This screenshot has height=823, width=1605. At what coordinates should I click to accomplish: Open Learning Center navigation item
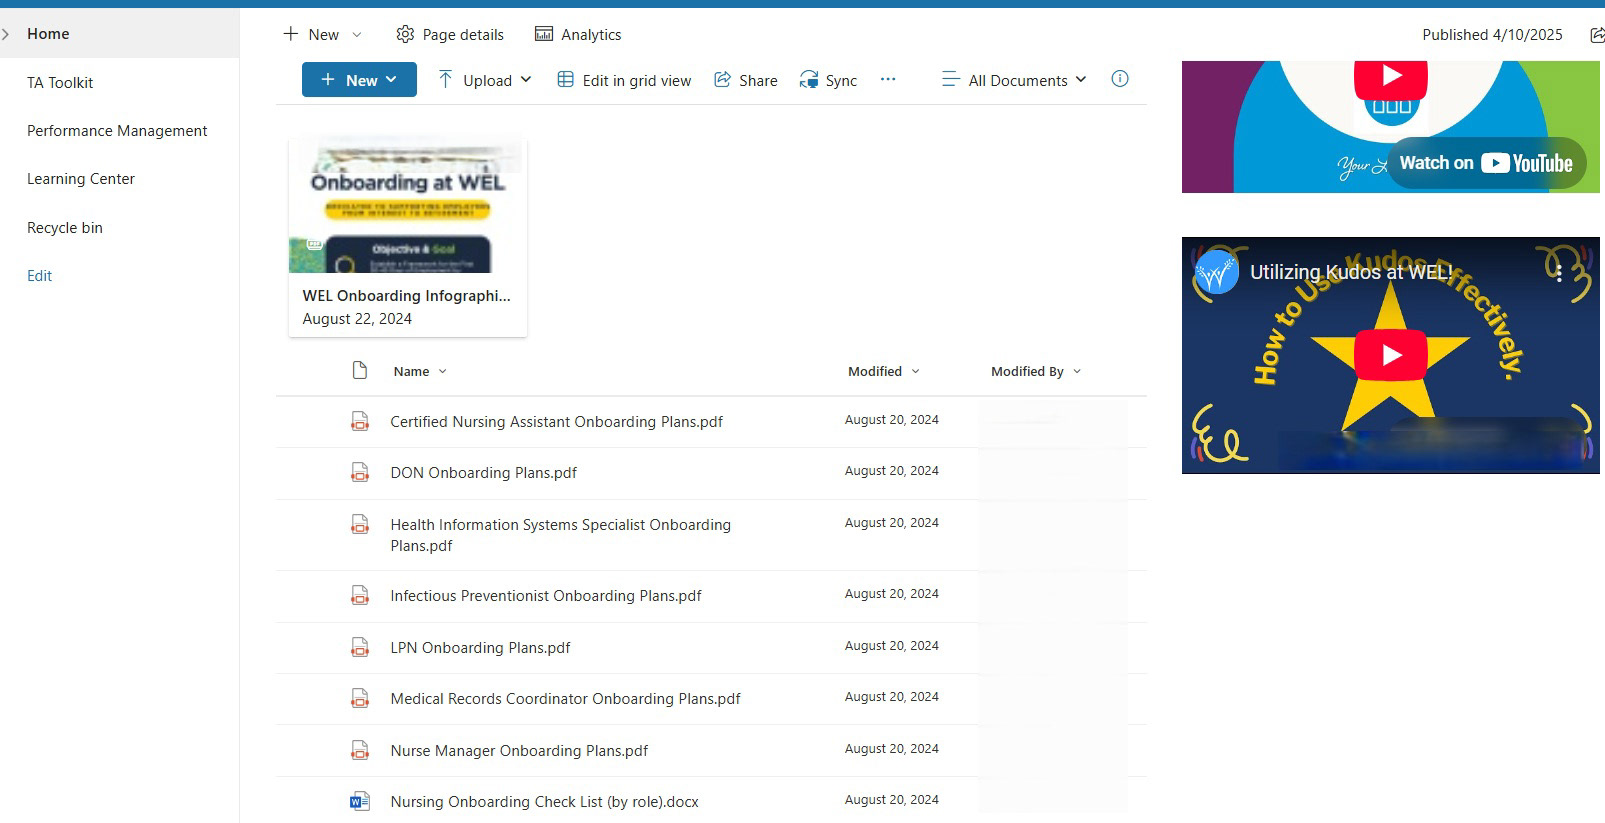pos(81,179)
